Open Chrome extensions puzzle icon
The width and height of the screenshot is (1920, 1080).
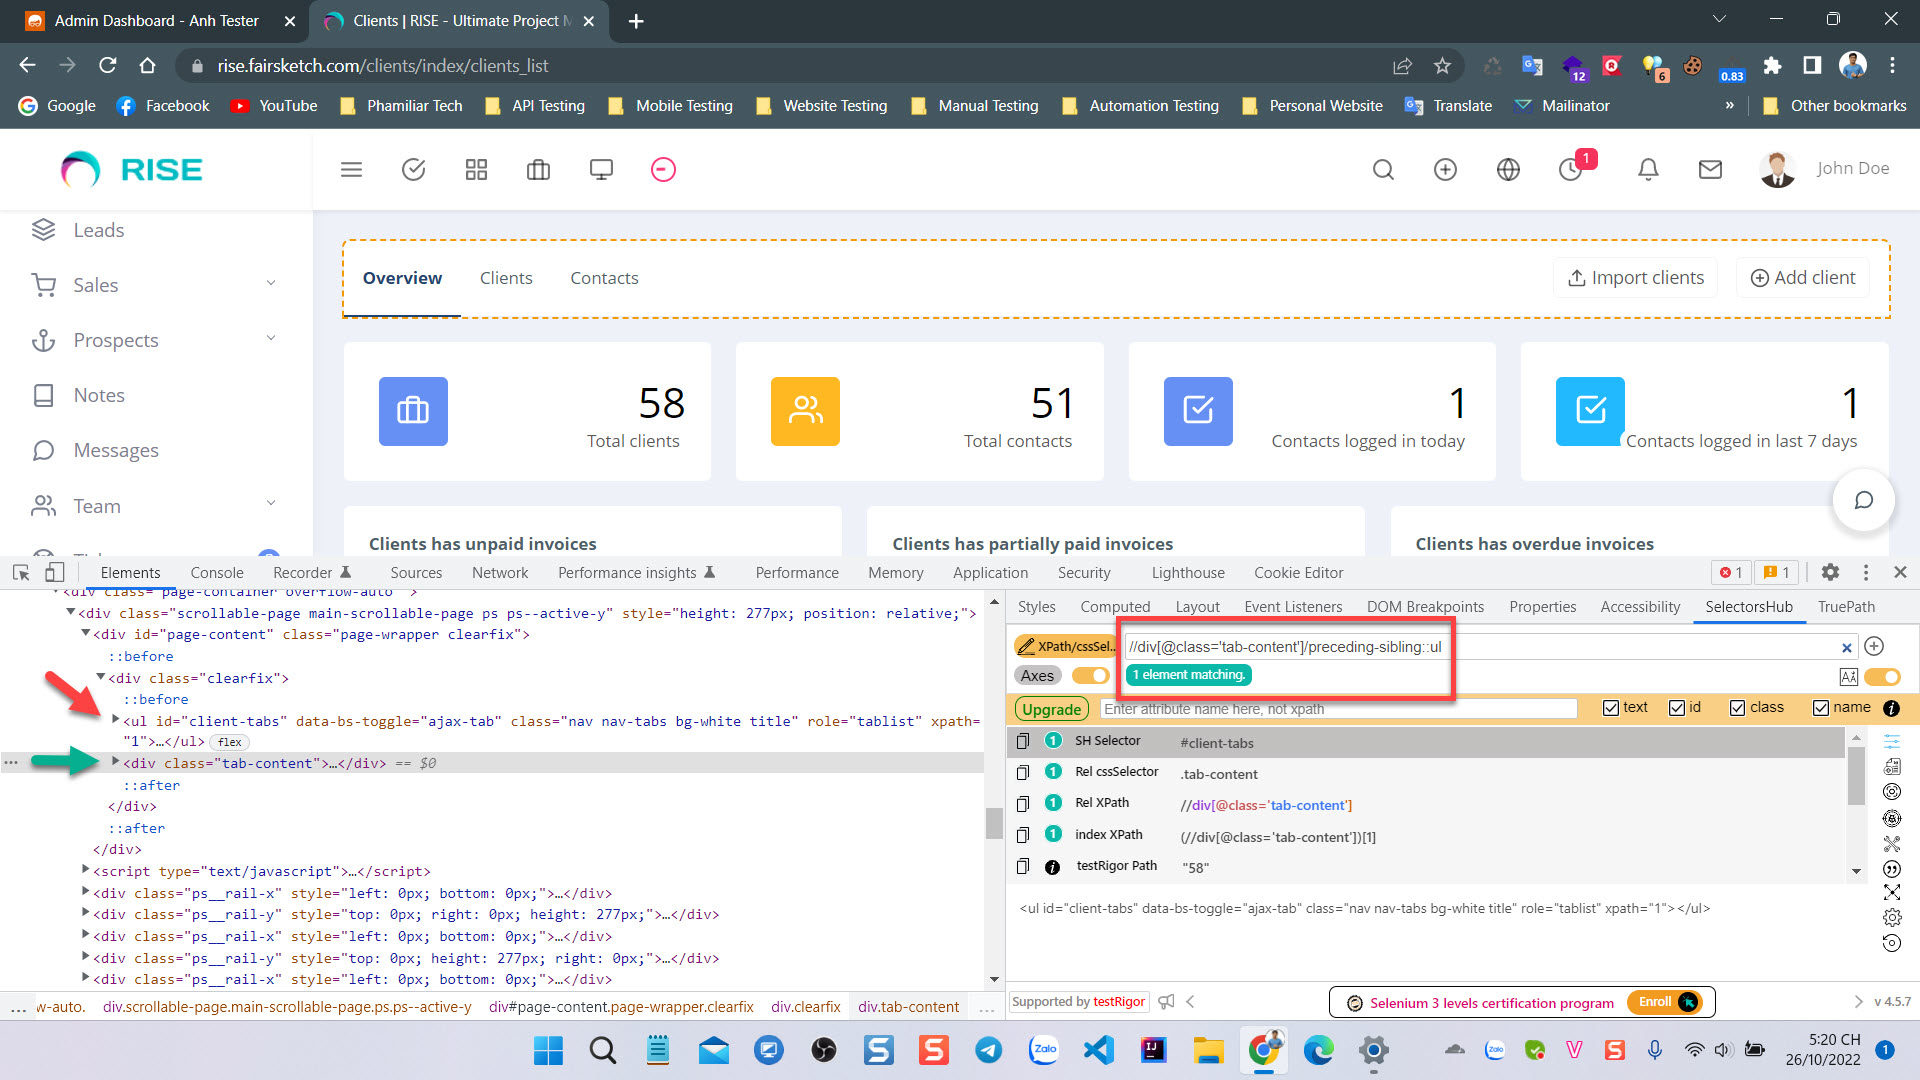(x=1772, y=66)
